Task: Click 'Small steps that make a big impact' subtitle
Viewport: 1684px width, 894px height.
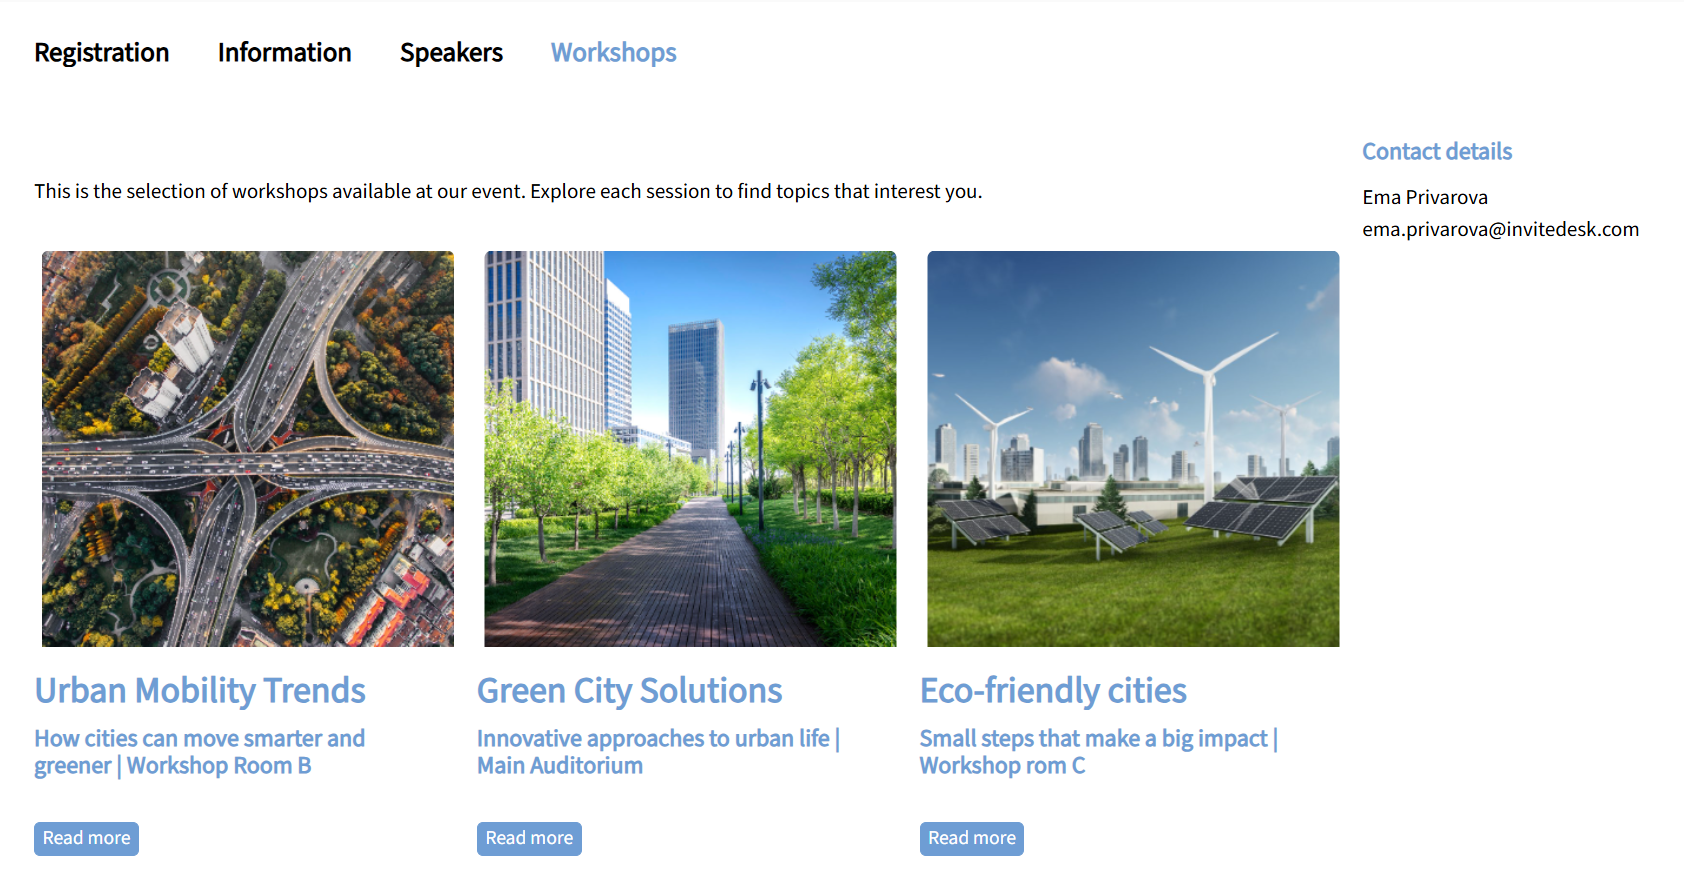Action: [x=1098, y=752]
